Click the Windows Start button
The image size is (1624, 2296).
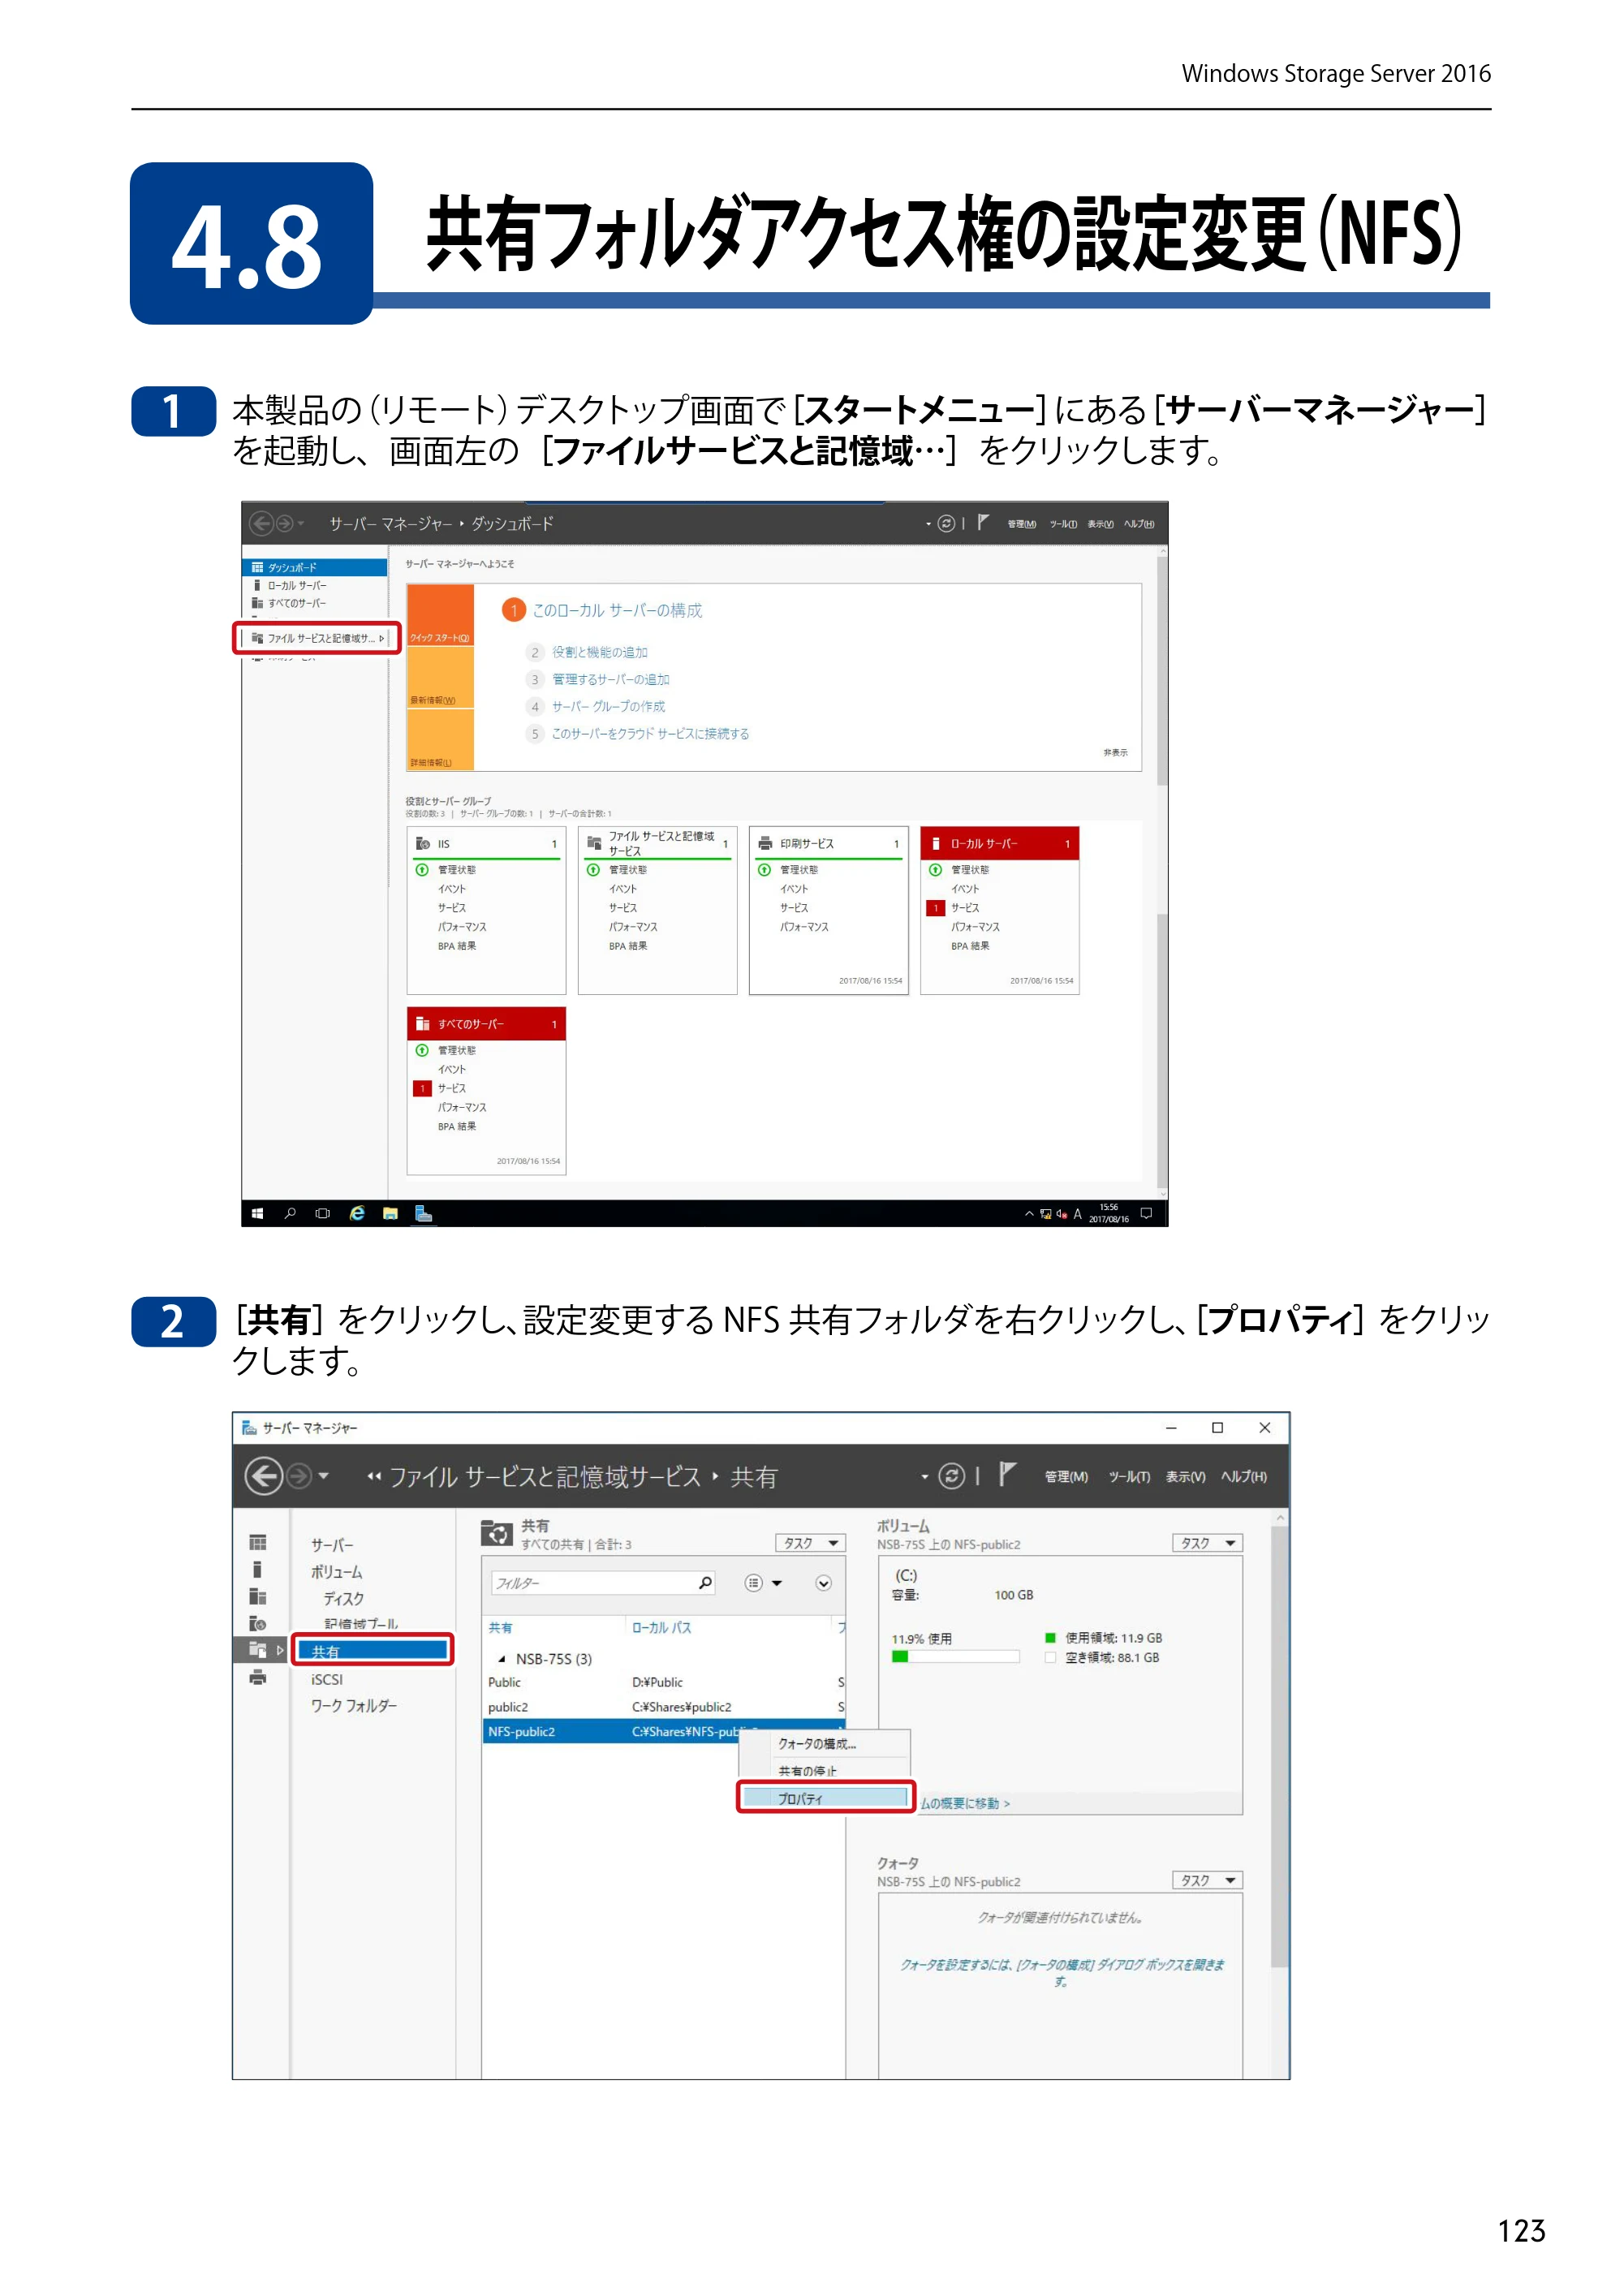click(x=257, y=1213)
